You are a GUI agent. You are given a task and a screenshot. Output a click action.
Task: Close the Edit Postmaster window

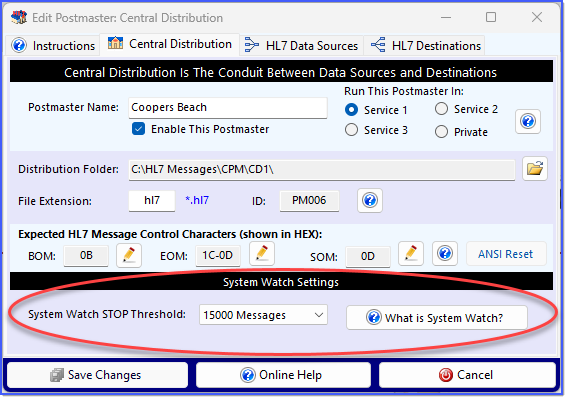537,17
